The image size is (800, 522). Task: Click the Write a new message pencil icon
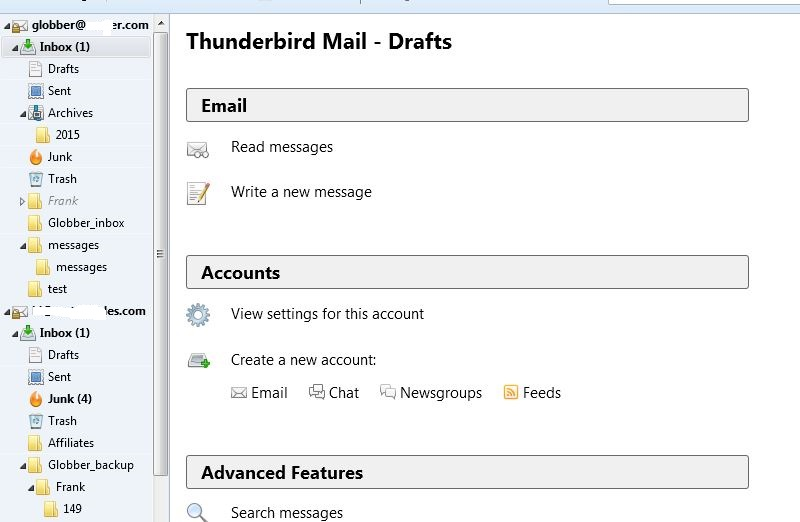tap(198, 193)
